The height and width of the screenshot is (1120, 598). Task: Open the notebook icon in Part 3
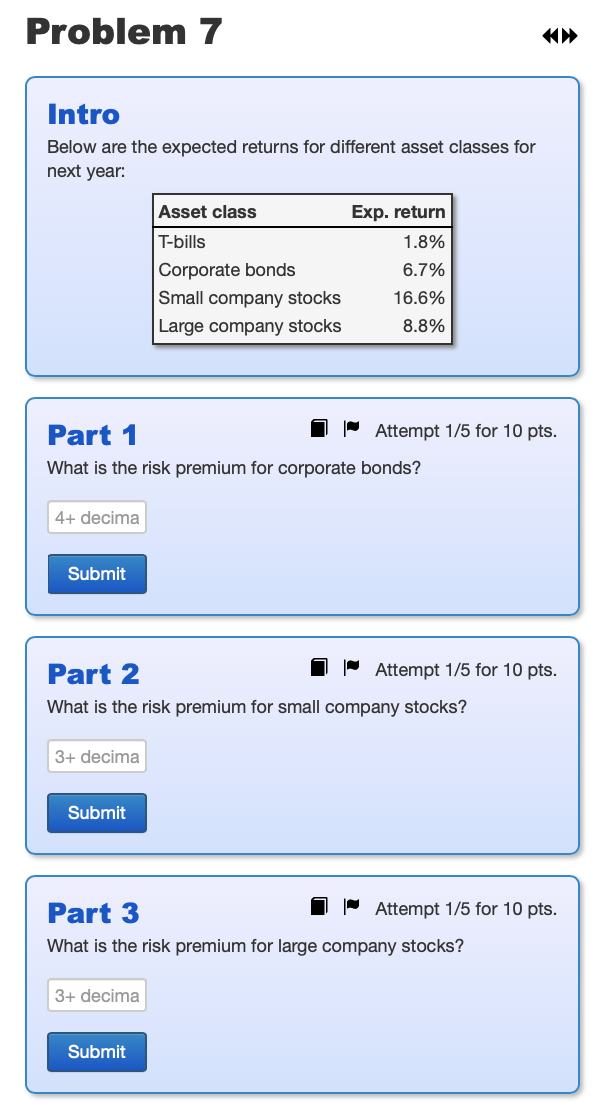pos(318,905)
